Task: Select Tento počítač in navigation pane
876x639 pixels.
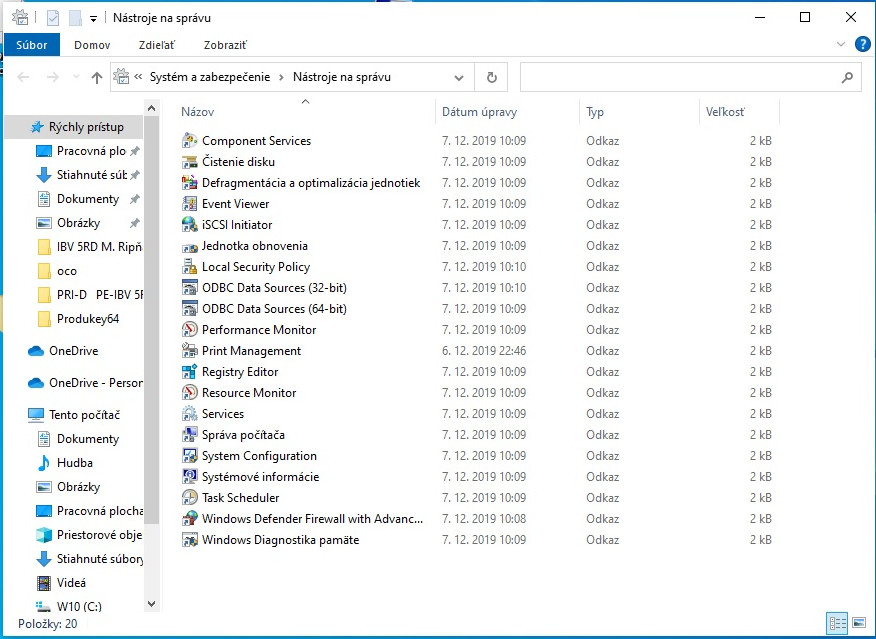Action: (84, 414)
